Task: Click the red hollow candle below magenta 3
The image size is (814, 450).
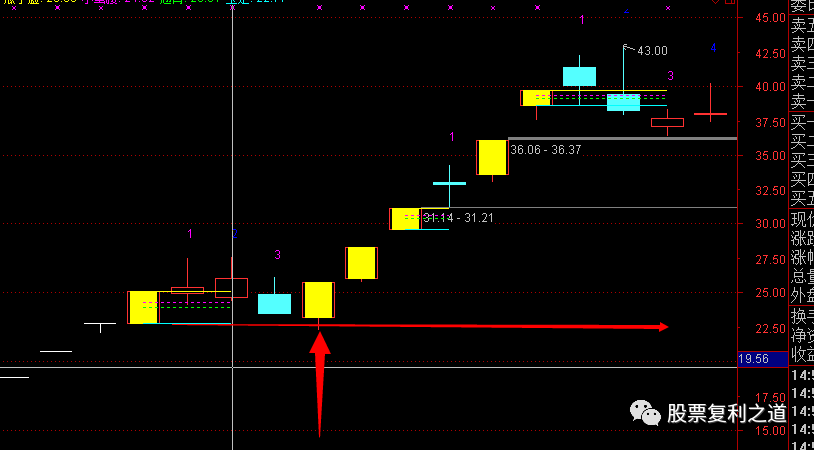Action: pyautogui.click(x=668, y=122)
